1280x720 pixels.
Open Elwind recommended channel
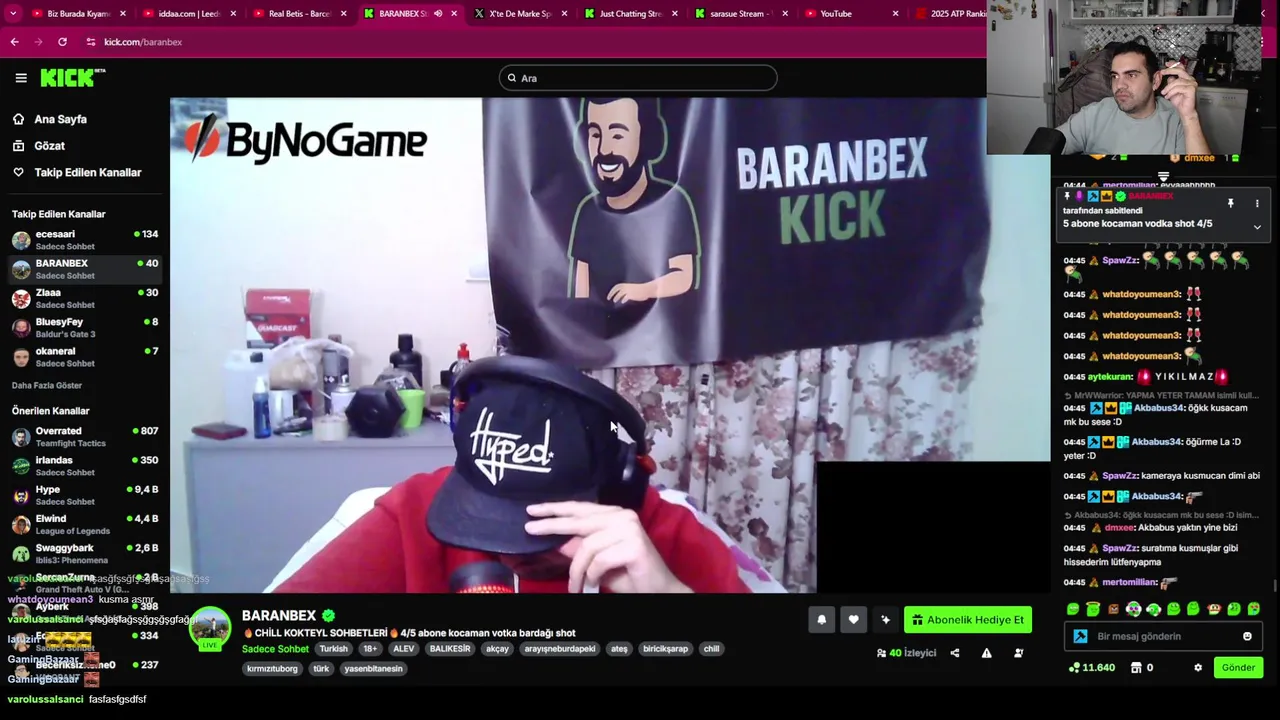tap(84, 524)
